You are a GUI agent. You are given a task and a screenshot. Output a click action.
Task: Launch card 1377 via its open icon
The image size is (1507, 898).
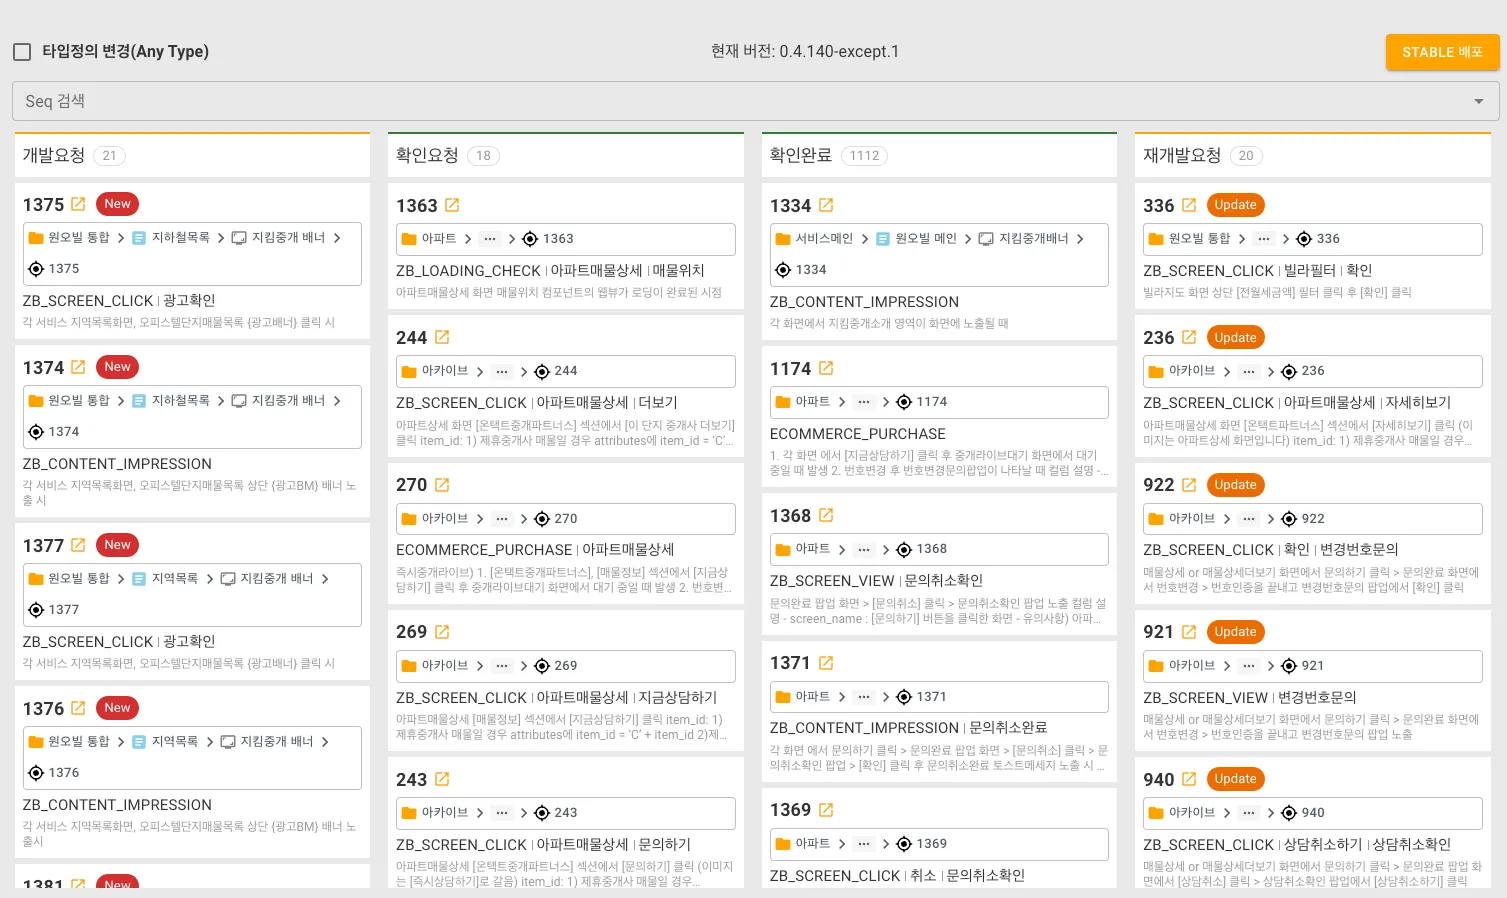click(78, 545)
